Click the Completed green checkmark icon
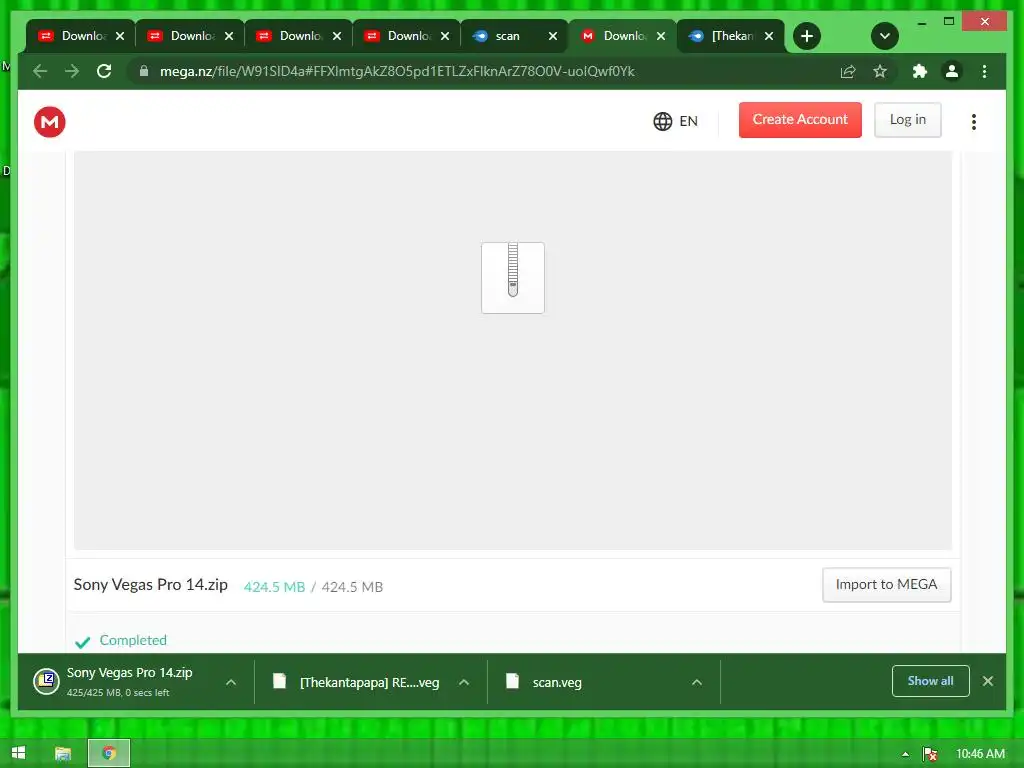Viewport: 1024px width, 768px height. point(82,642)
